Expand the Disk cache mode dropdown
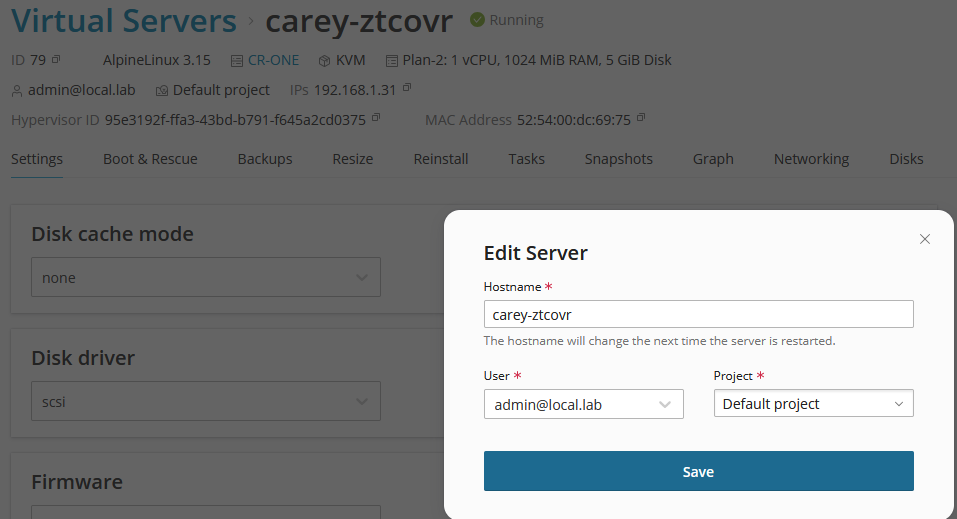This screenshot has width=957, height=519. click(x=206, y=277)
